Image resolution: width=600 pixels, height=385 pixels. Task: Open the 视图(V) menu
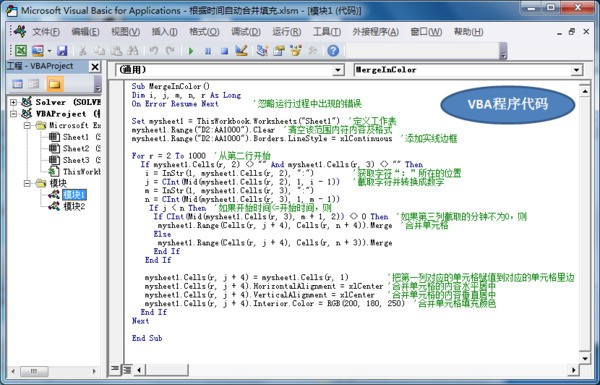coord(126,32)
